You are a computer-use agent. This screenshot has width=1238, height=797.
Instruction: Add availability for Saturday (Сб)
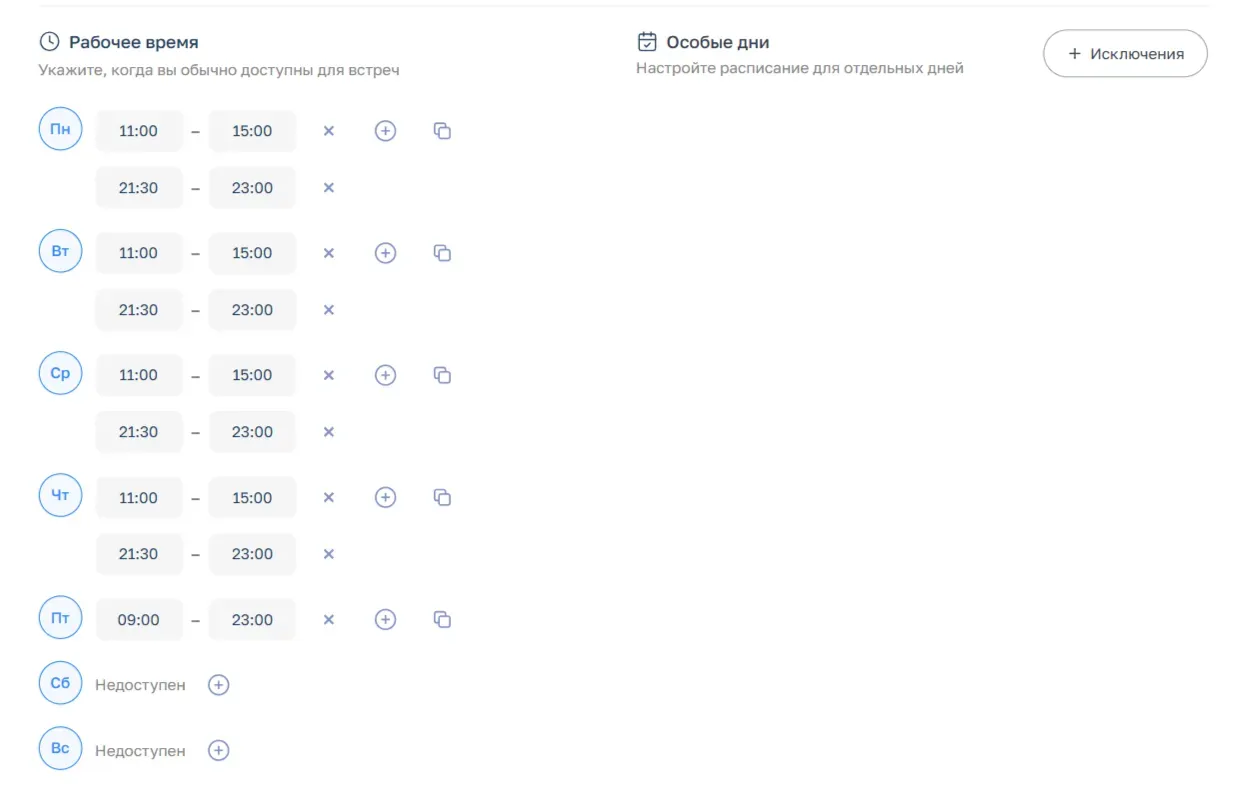218,685
